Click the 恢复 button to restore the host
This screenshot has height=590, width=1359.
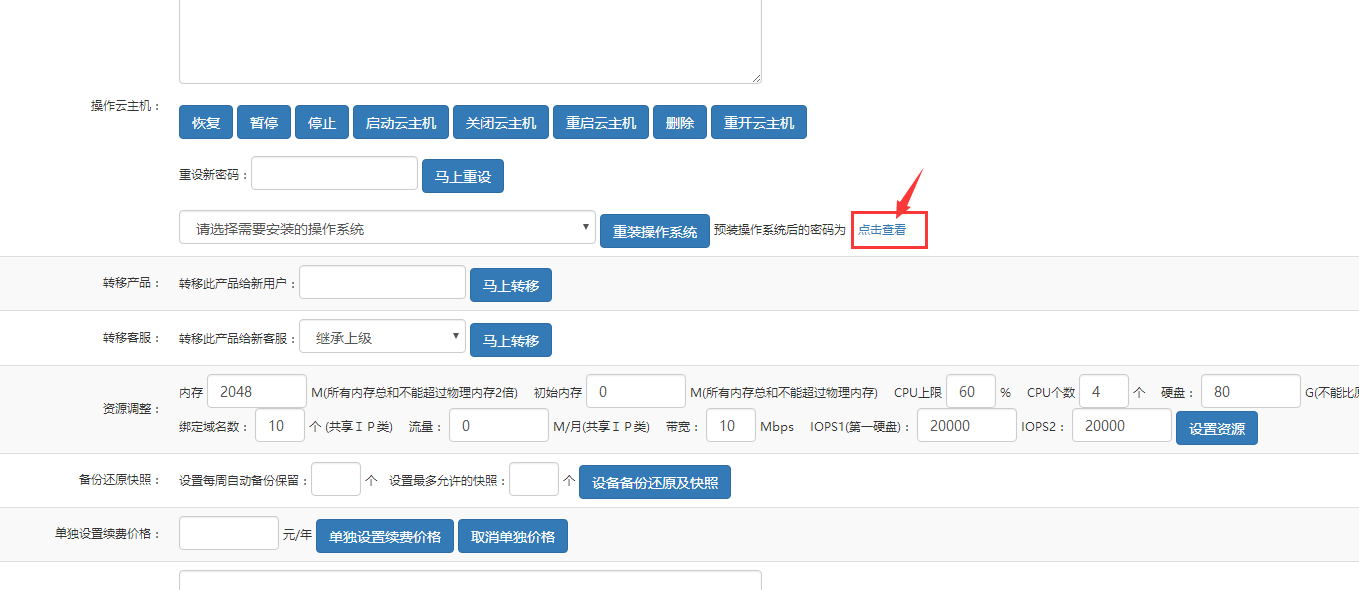pyautogui.click(x=205, y=121)
